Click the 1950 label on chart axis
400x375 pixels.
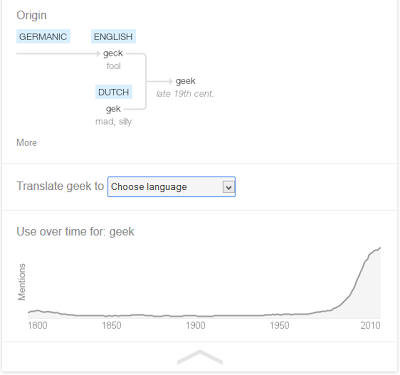click(279, 325)
